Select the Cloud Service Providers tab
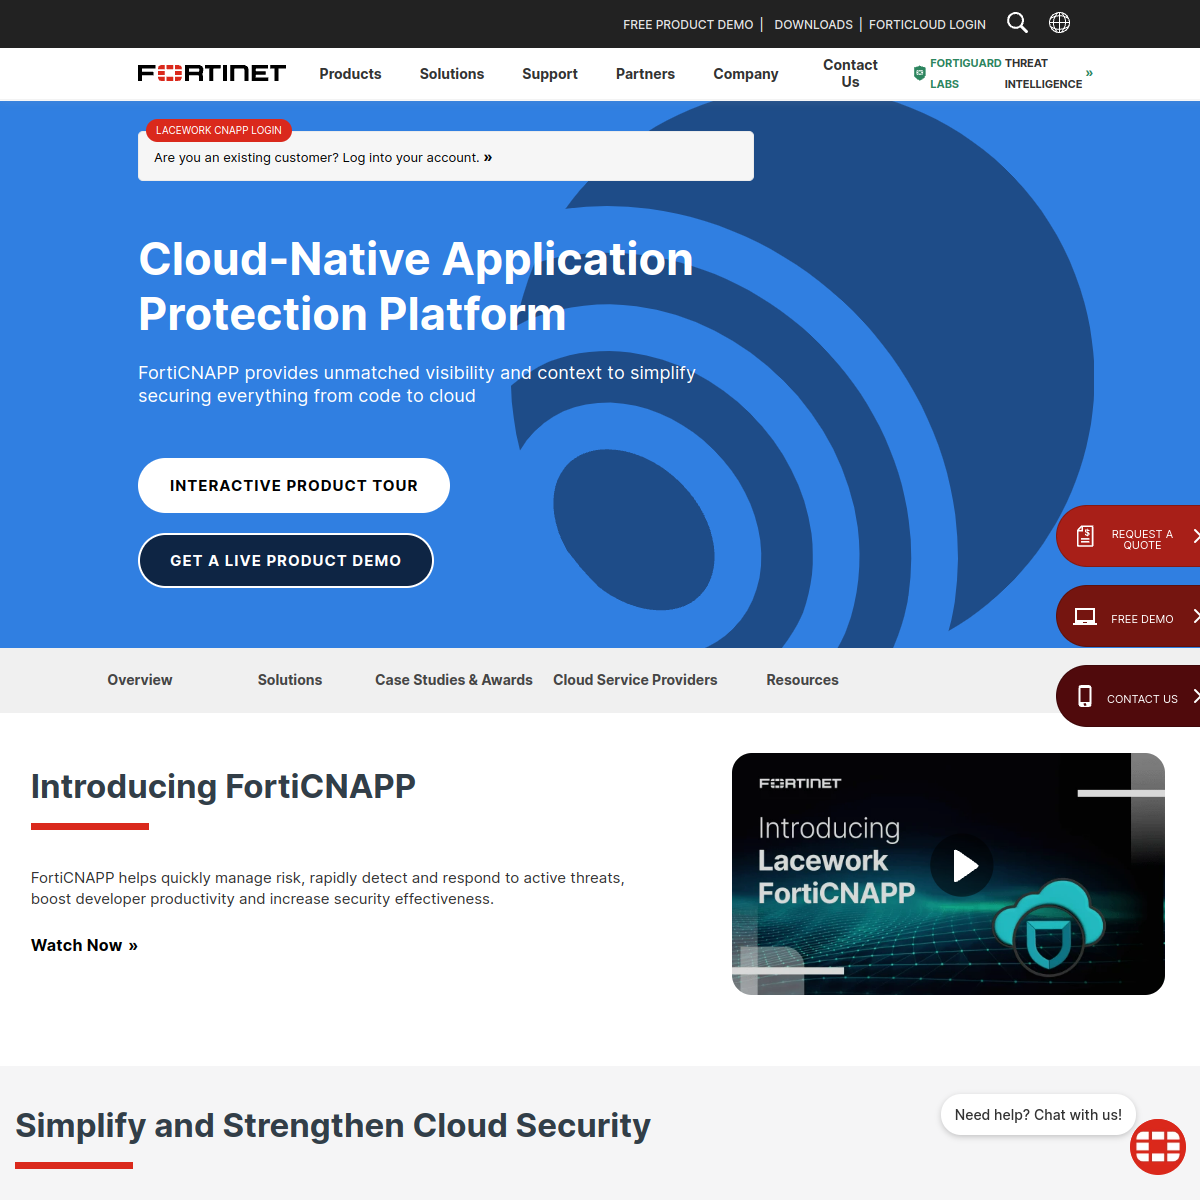Viewport: 1200px width, 1200px height. pyautogui.click(x=635, y=680)
